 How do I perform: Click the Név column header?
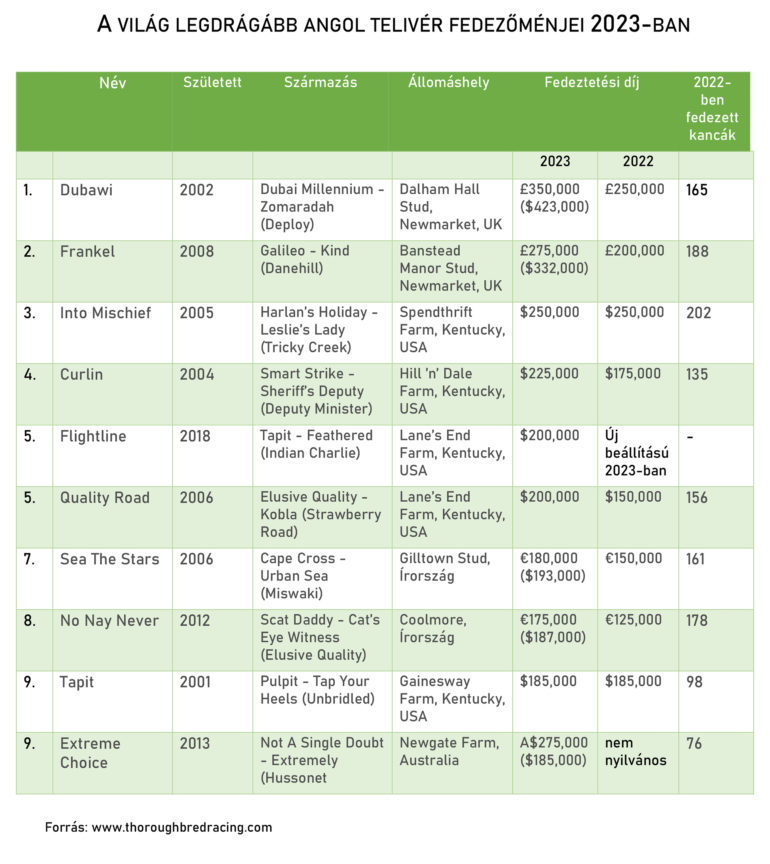[x=113, y=82]
